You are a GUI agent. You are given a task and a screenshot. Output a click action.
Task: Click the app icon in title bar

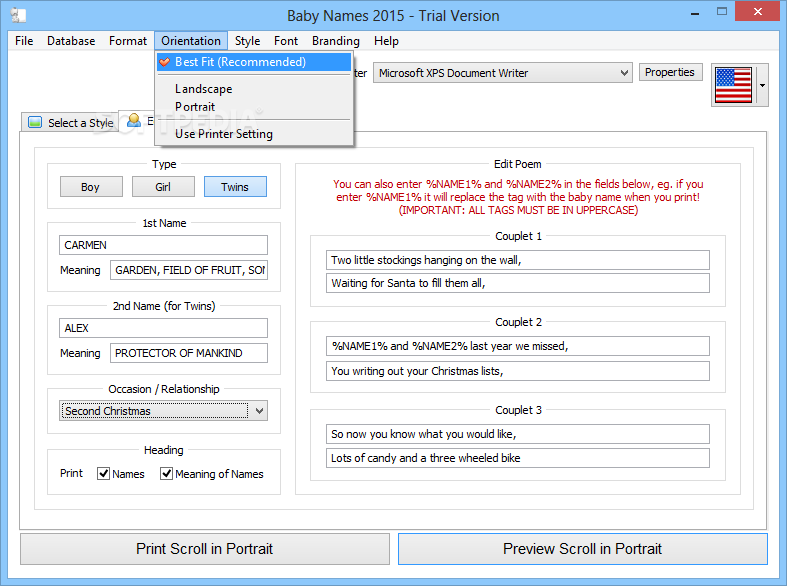point(19,16)
